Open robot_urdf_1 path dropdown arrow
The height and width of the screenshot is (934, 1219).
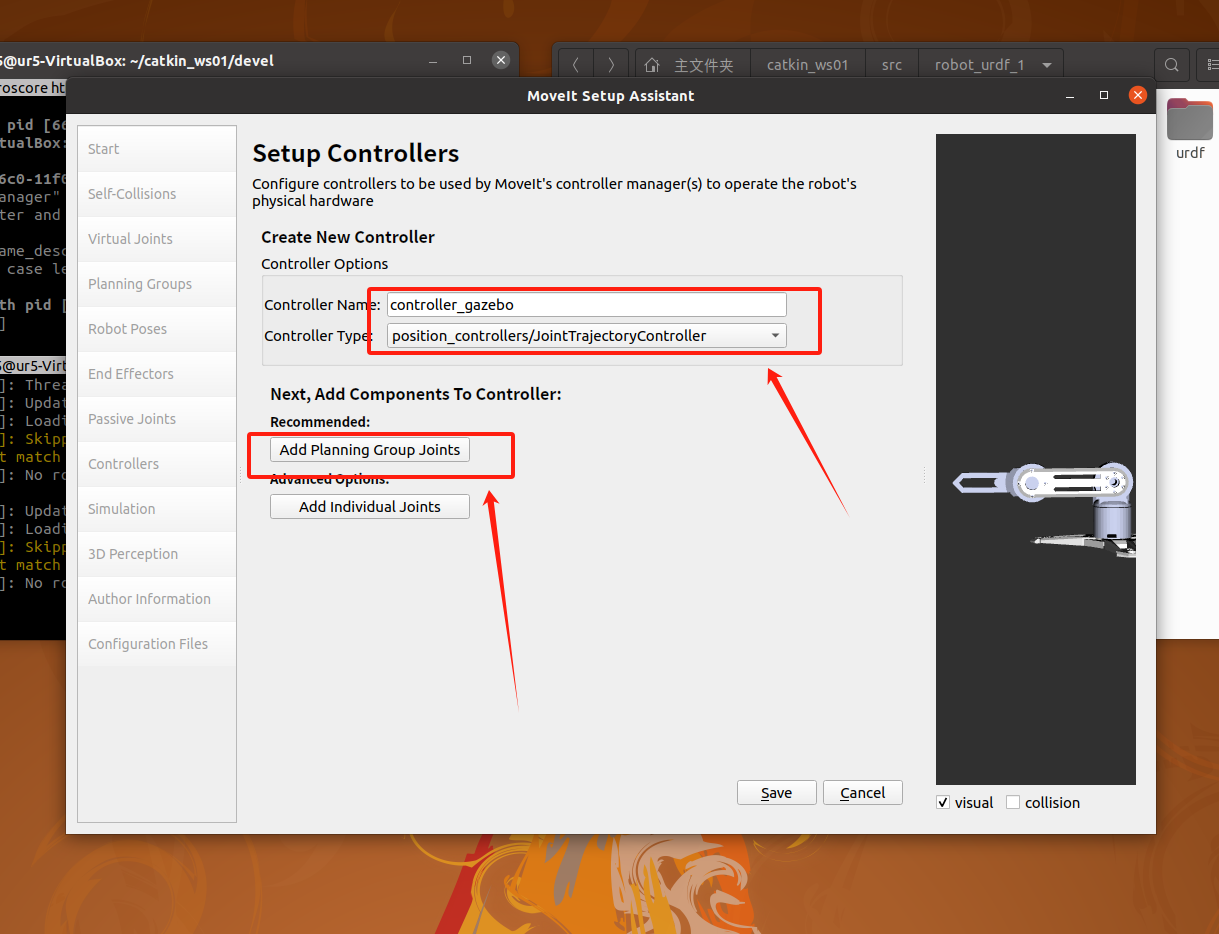pos(1046,65)
